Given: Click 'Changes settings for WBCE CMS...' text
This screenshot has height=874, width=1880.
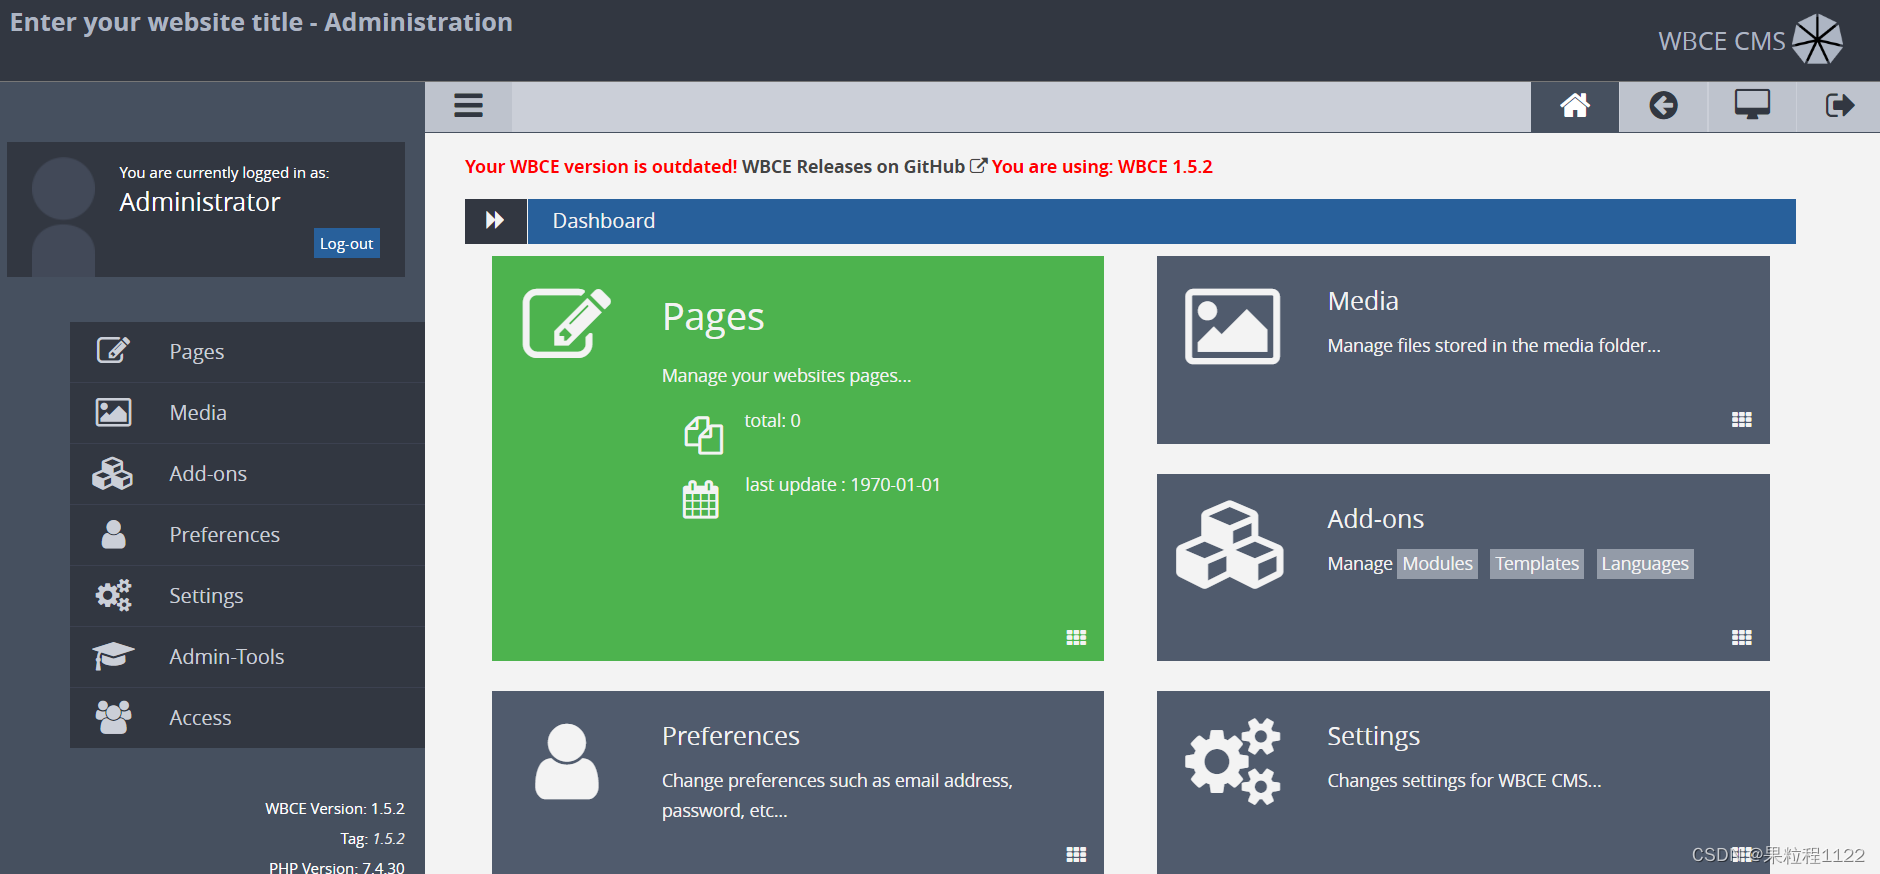Looking at the screenshot, I should [x=1465, y=781].
